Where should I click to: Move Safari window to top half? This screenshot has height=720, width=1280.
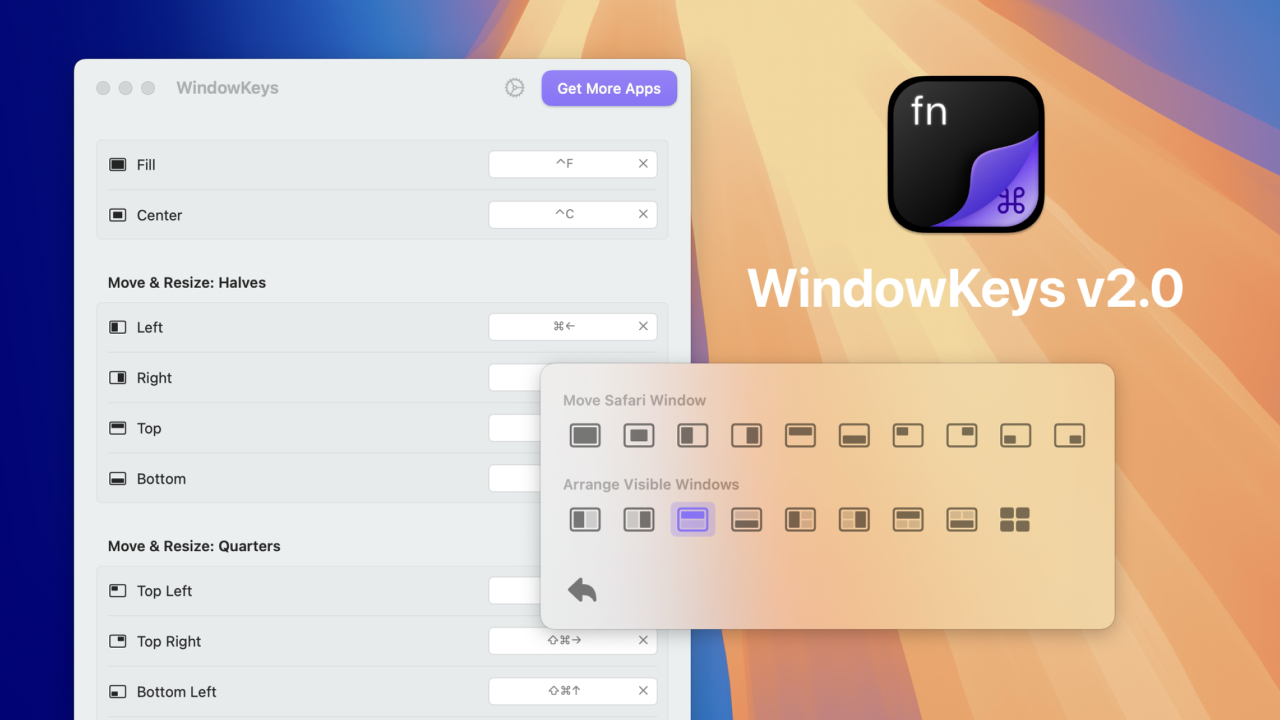coord(800,435)
